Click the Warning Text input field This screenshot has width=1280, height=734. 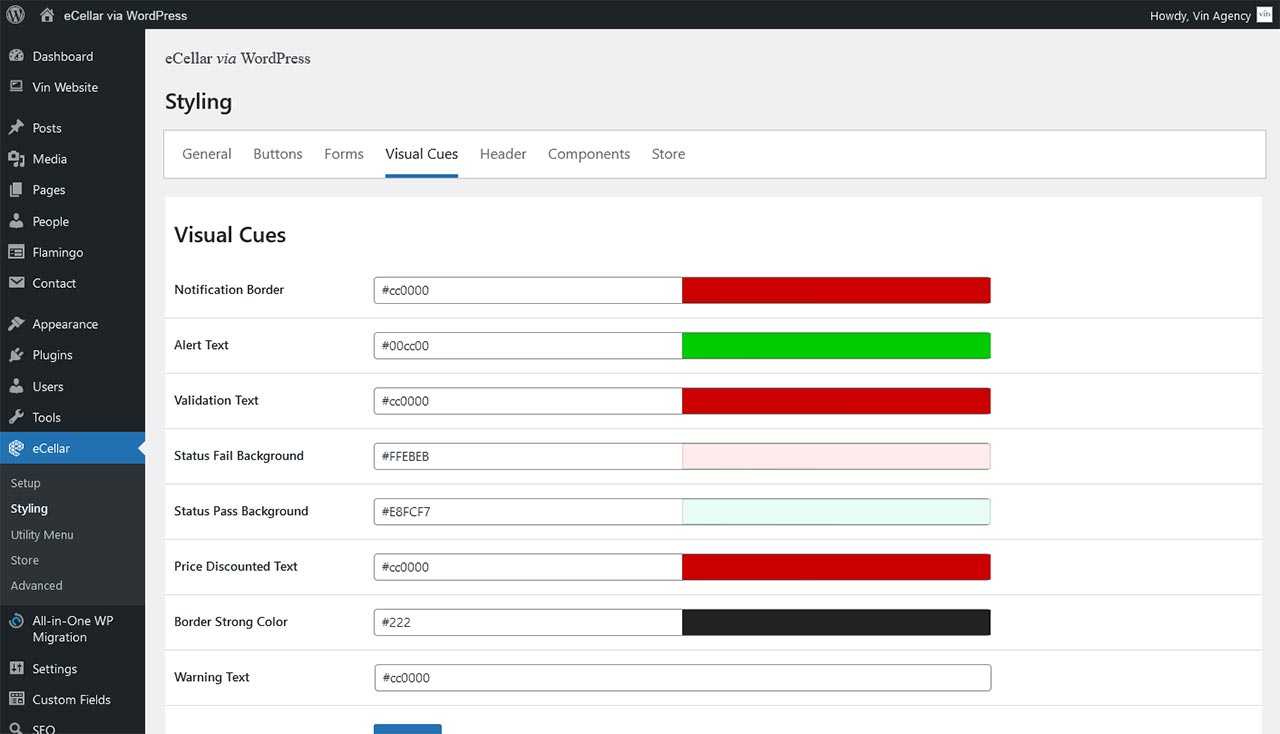pos(682,678)
